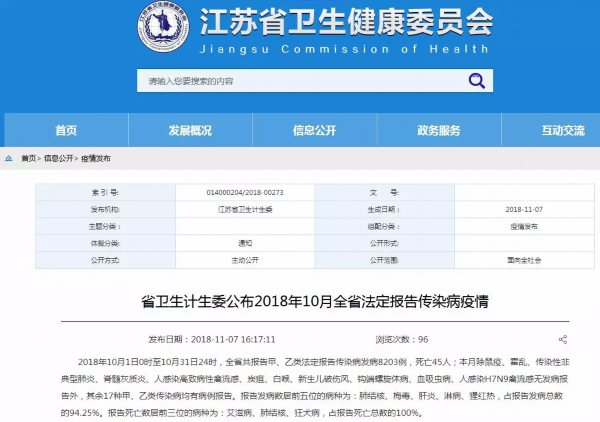The width and height of the screenshot is (600, 422).
Task: Select the publisher cell 江苏省卫生计生委
Action: point(245,210)
